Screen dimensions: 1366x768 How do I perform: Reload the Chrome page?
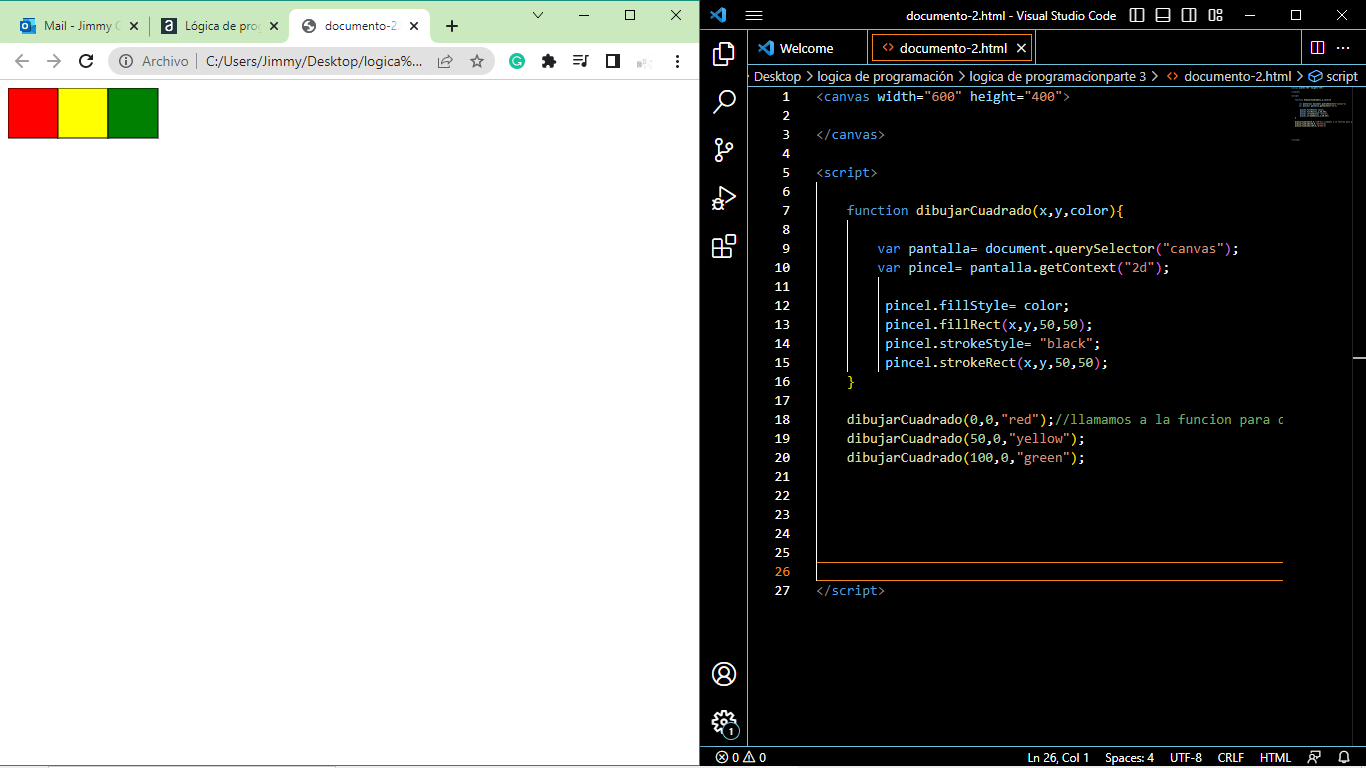pos(86,61)
